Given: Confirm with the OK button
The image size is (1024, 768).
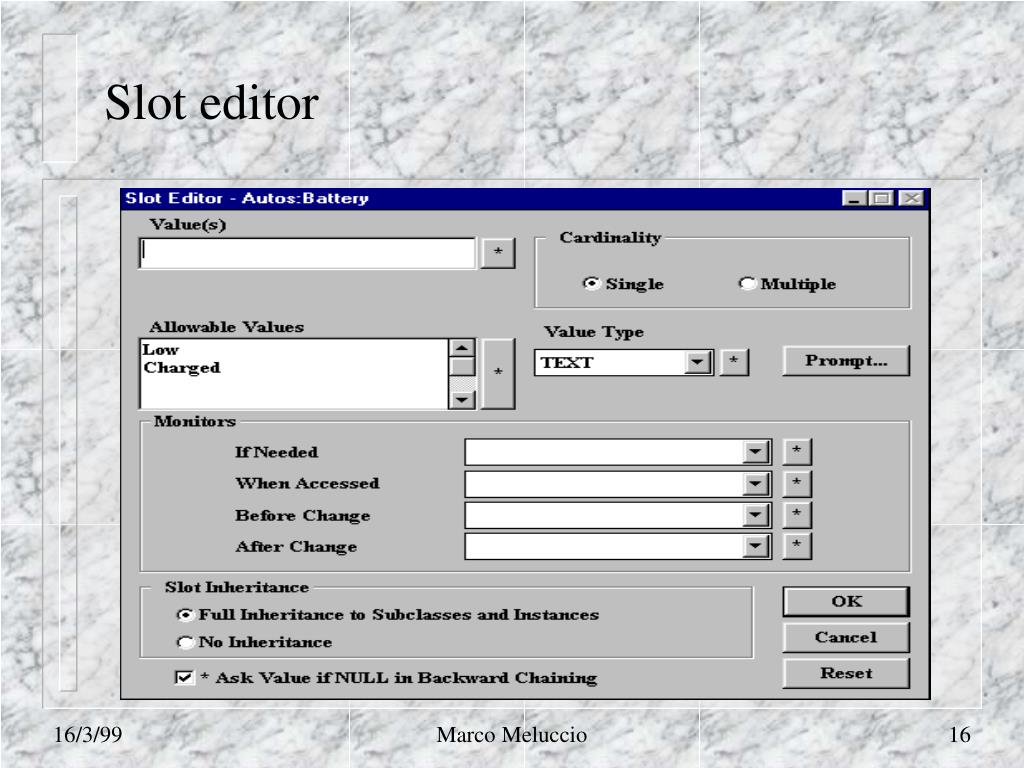Looking at the screenshot, I should tap(846, 601).
